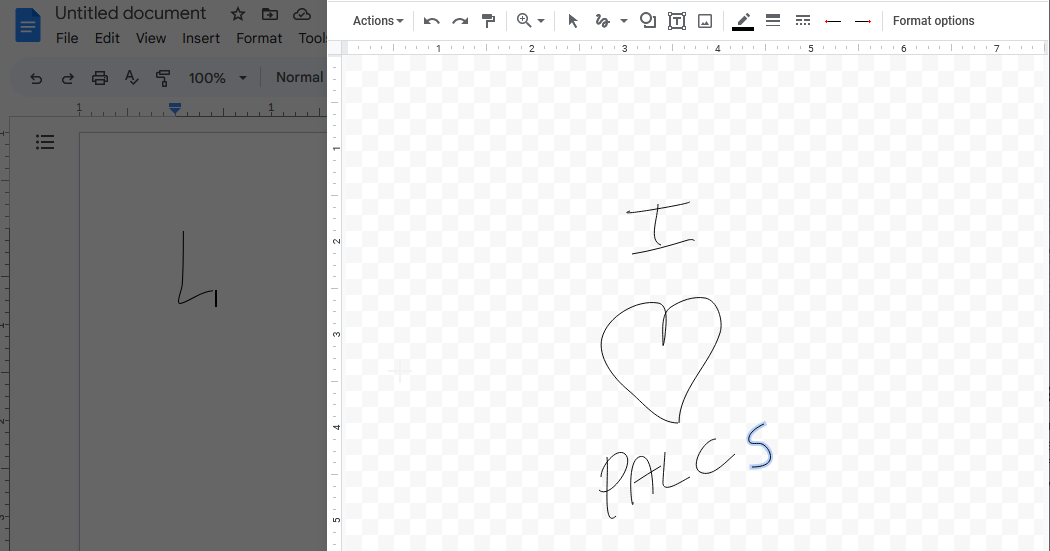Insert an image into the drawing
Image resolution: width=1050 pixels, height=551 pixels.
coord(704,21)
